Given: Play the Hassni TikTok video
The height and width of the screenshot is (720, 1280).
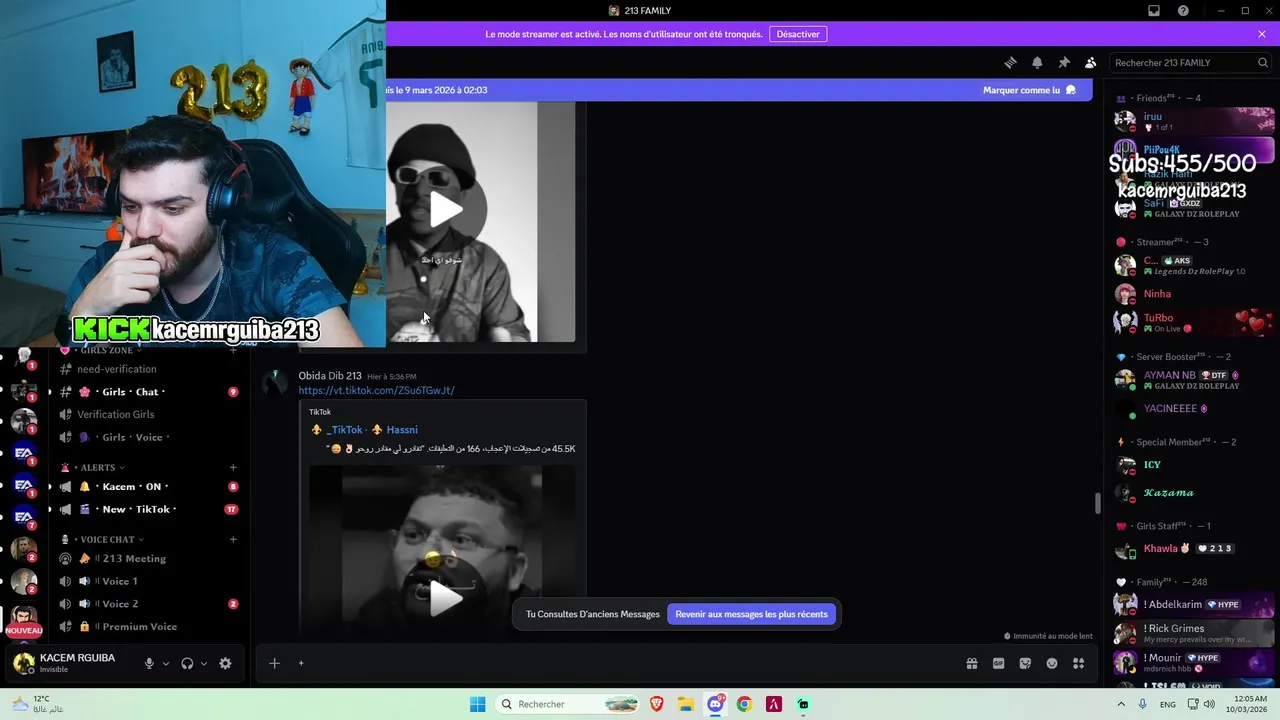Looking at the screenshot, I should point(446,598).
